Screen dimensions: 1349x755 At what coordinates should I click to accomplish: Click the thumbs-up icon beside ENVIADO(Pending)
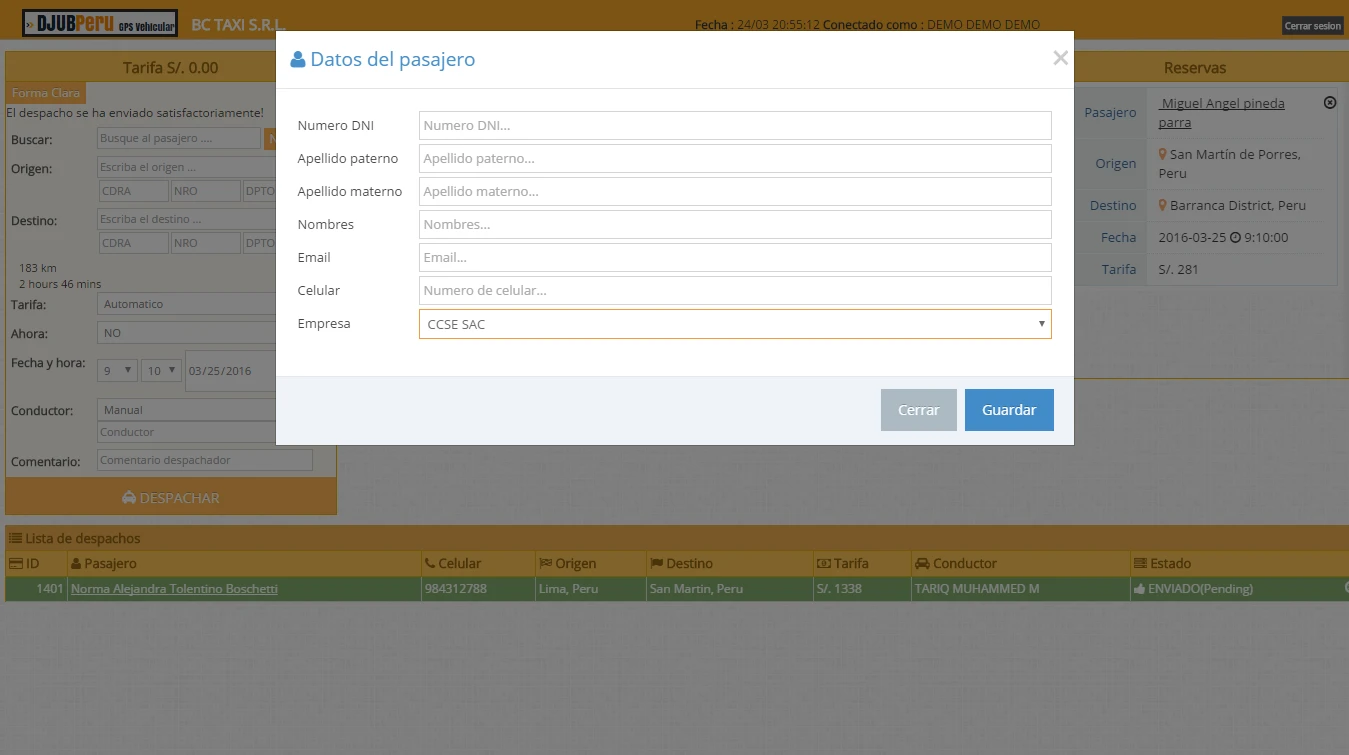[x=1139, y=590]
